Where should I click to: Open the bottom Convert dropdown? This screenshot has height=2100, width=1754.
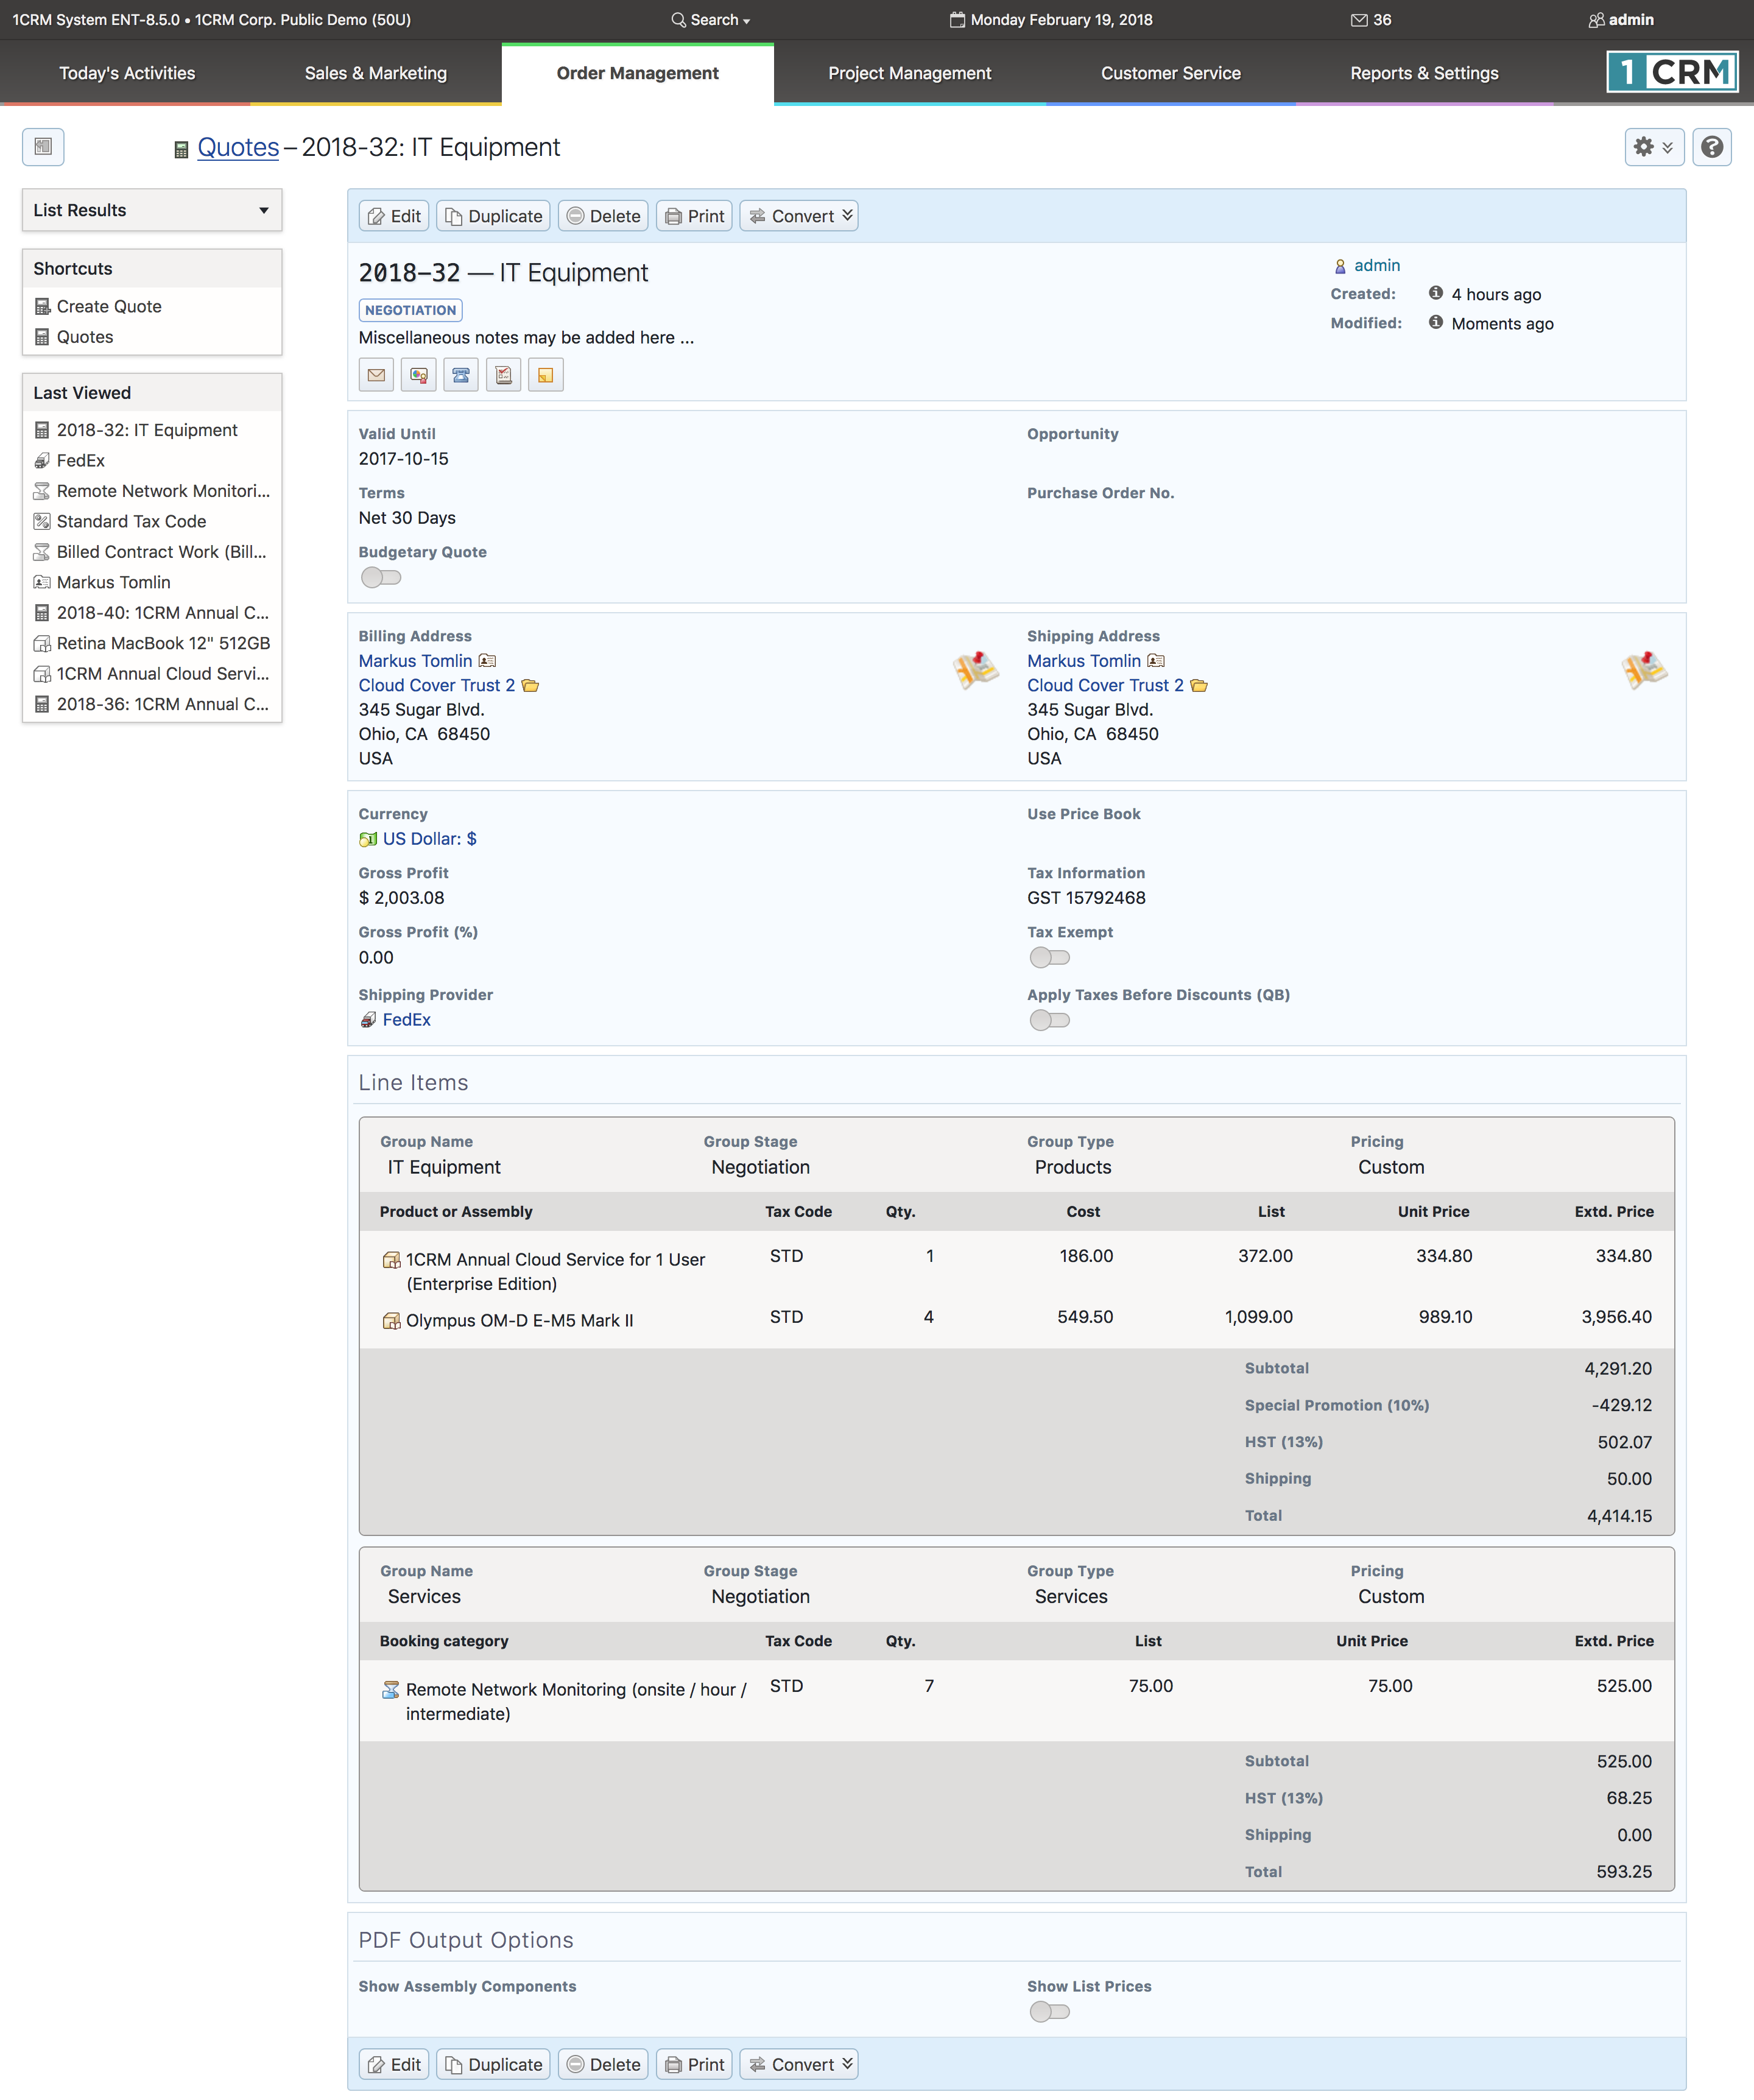(799, 2065)
